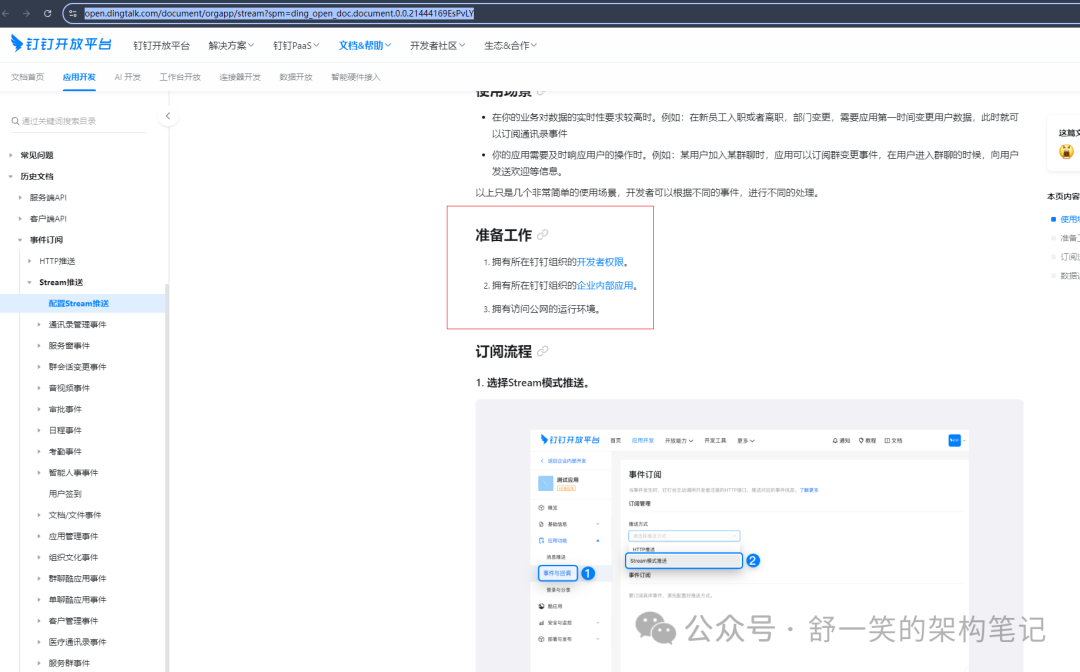The image size is (1080, 672).
Task: Reload the page with the refresh icon
Action: pos(48,13)
